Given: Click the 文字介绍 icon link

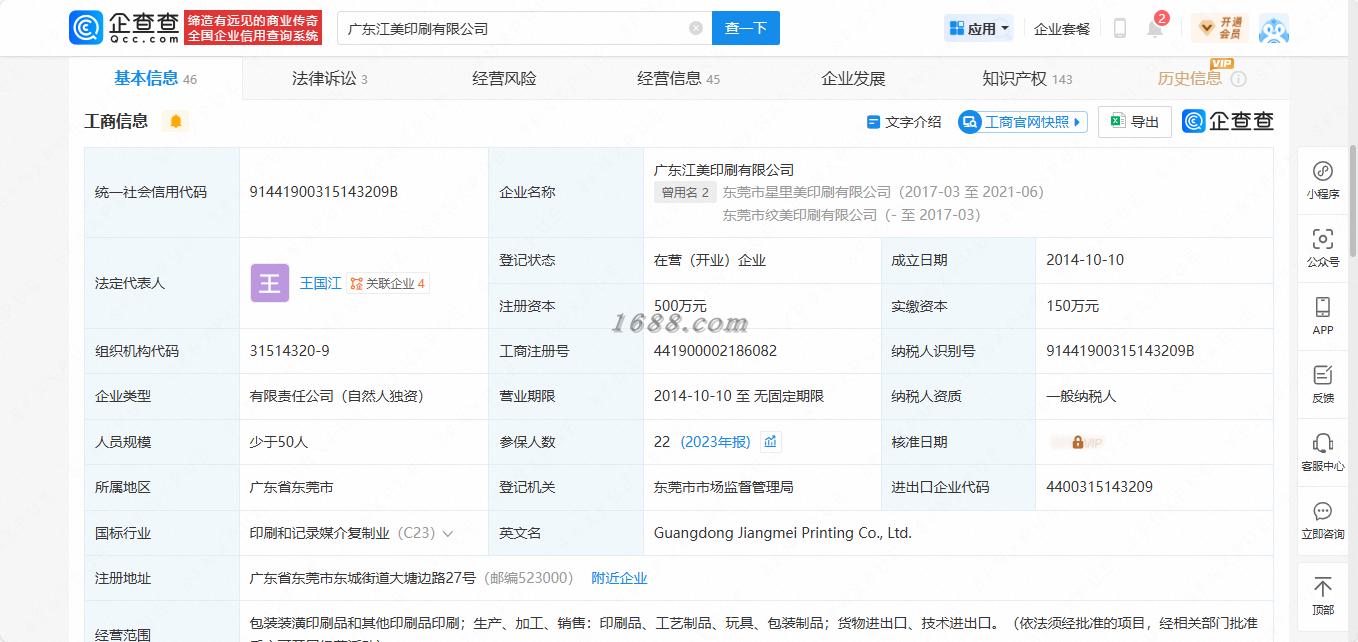Looking at the screenshot, I should [904, 122].
